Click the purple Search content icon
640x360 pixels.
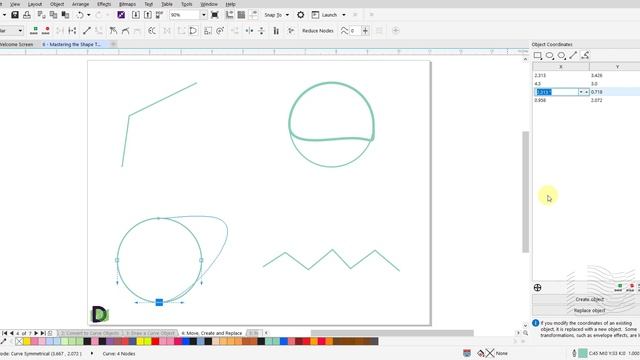[x=121, y=15]
